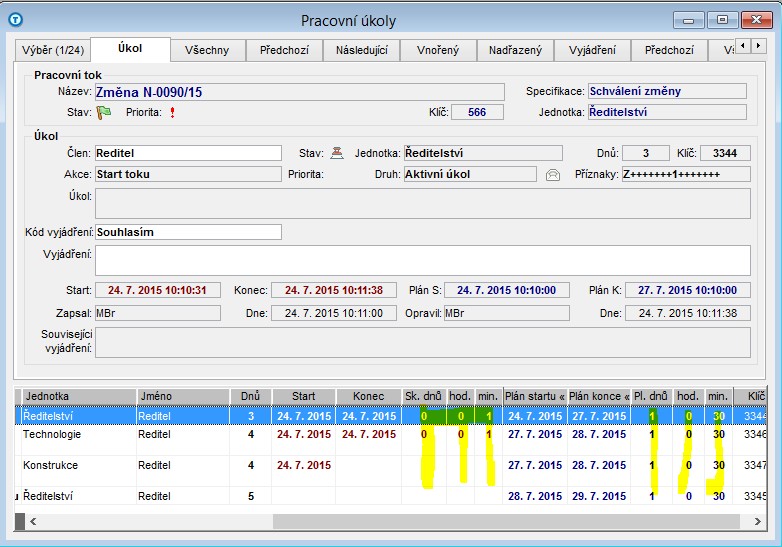Click the Plán S date field
The height and width of the screenshot is (547, 782).
click(x=507, y=290)
